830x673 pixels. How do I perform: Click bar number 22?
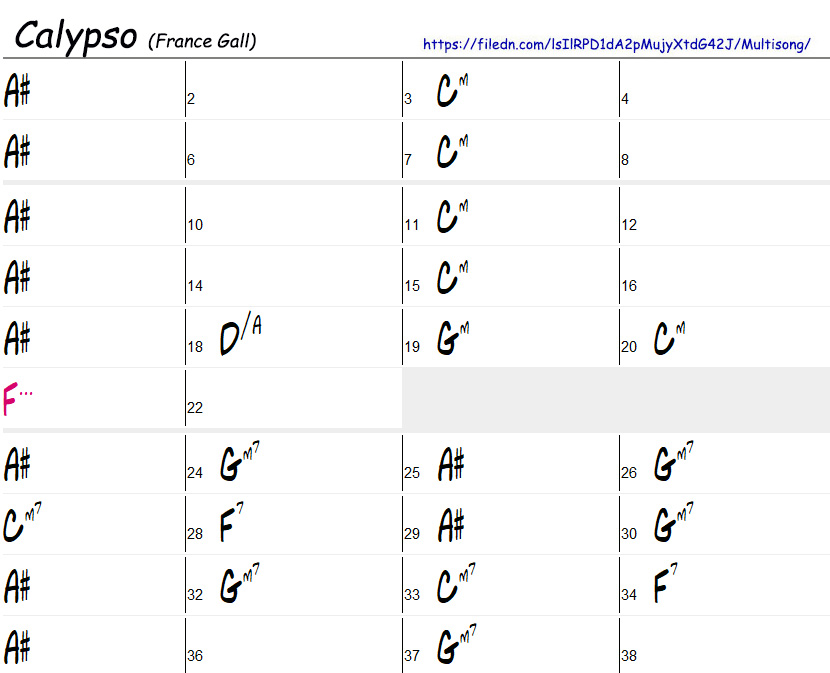[x=195, y=408]
